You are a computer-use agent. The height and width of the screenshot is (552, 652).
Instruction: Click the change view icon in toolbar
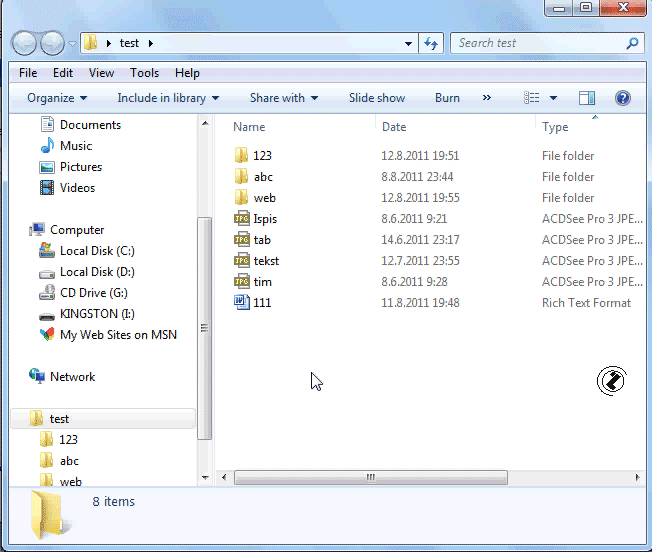[532, 98]
